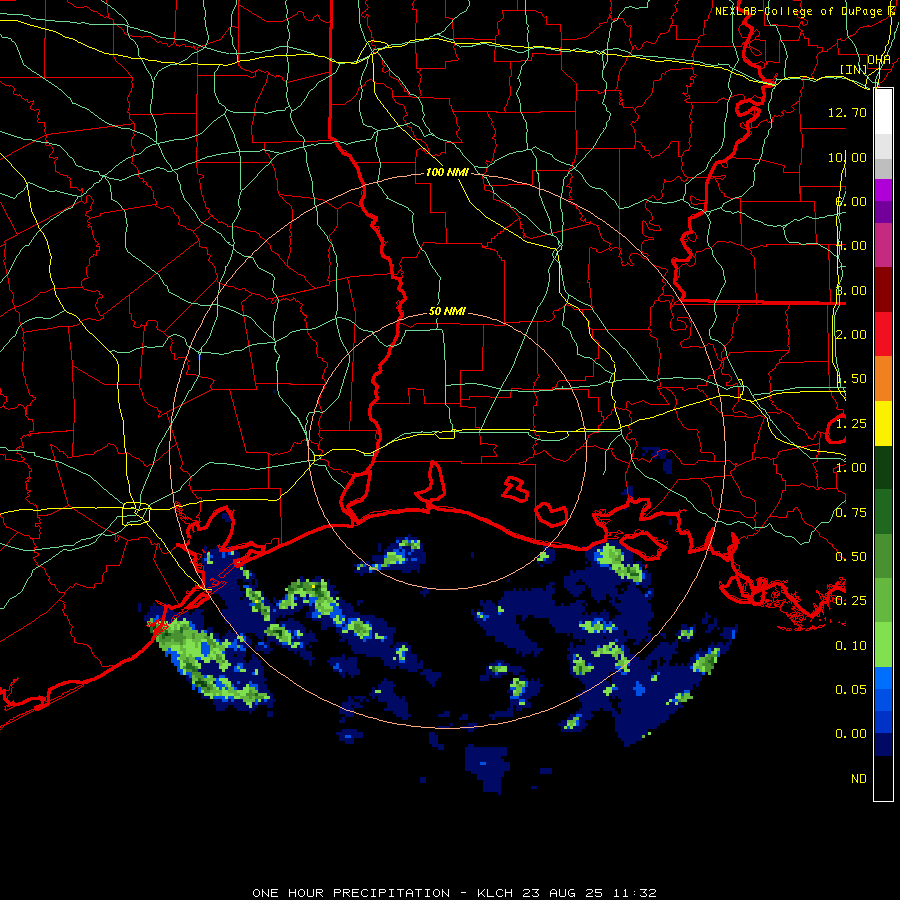Screen dimensions: 900x900
Task: Select the [IN] units label
Action: tap(854, 69)
